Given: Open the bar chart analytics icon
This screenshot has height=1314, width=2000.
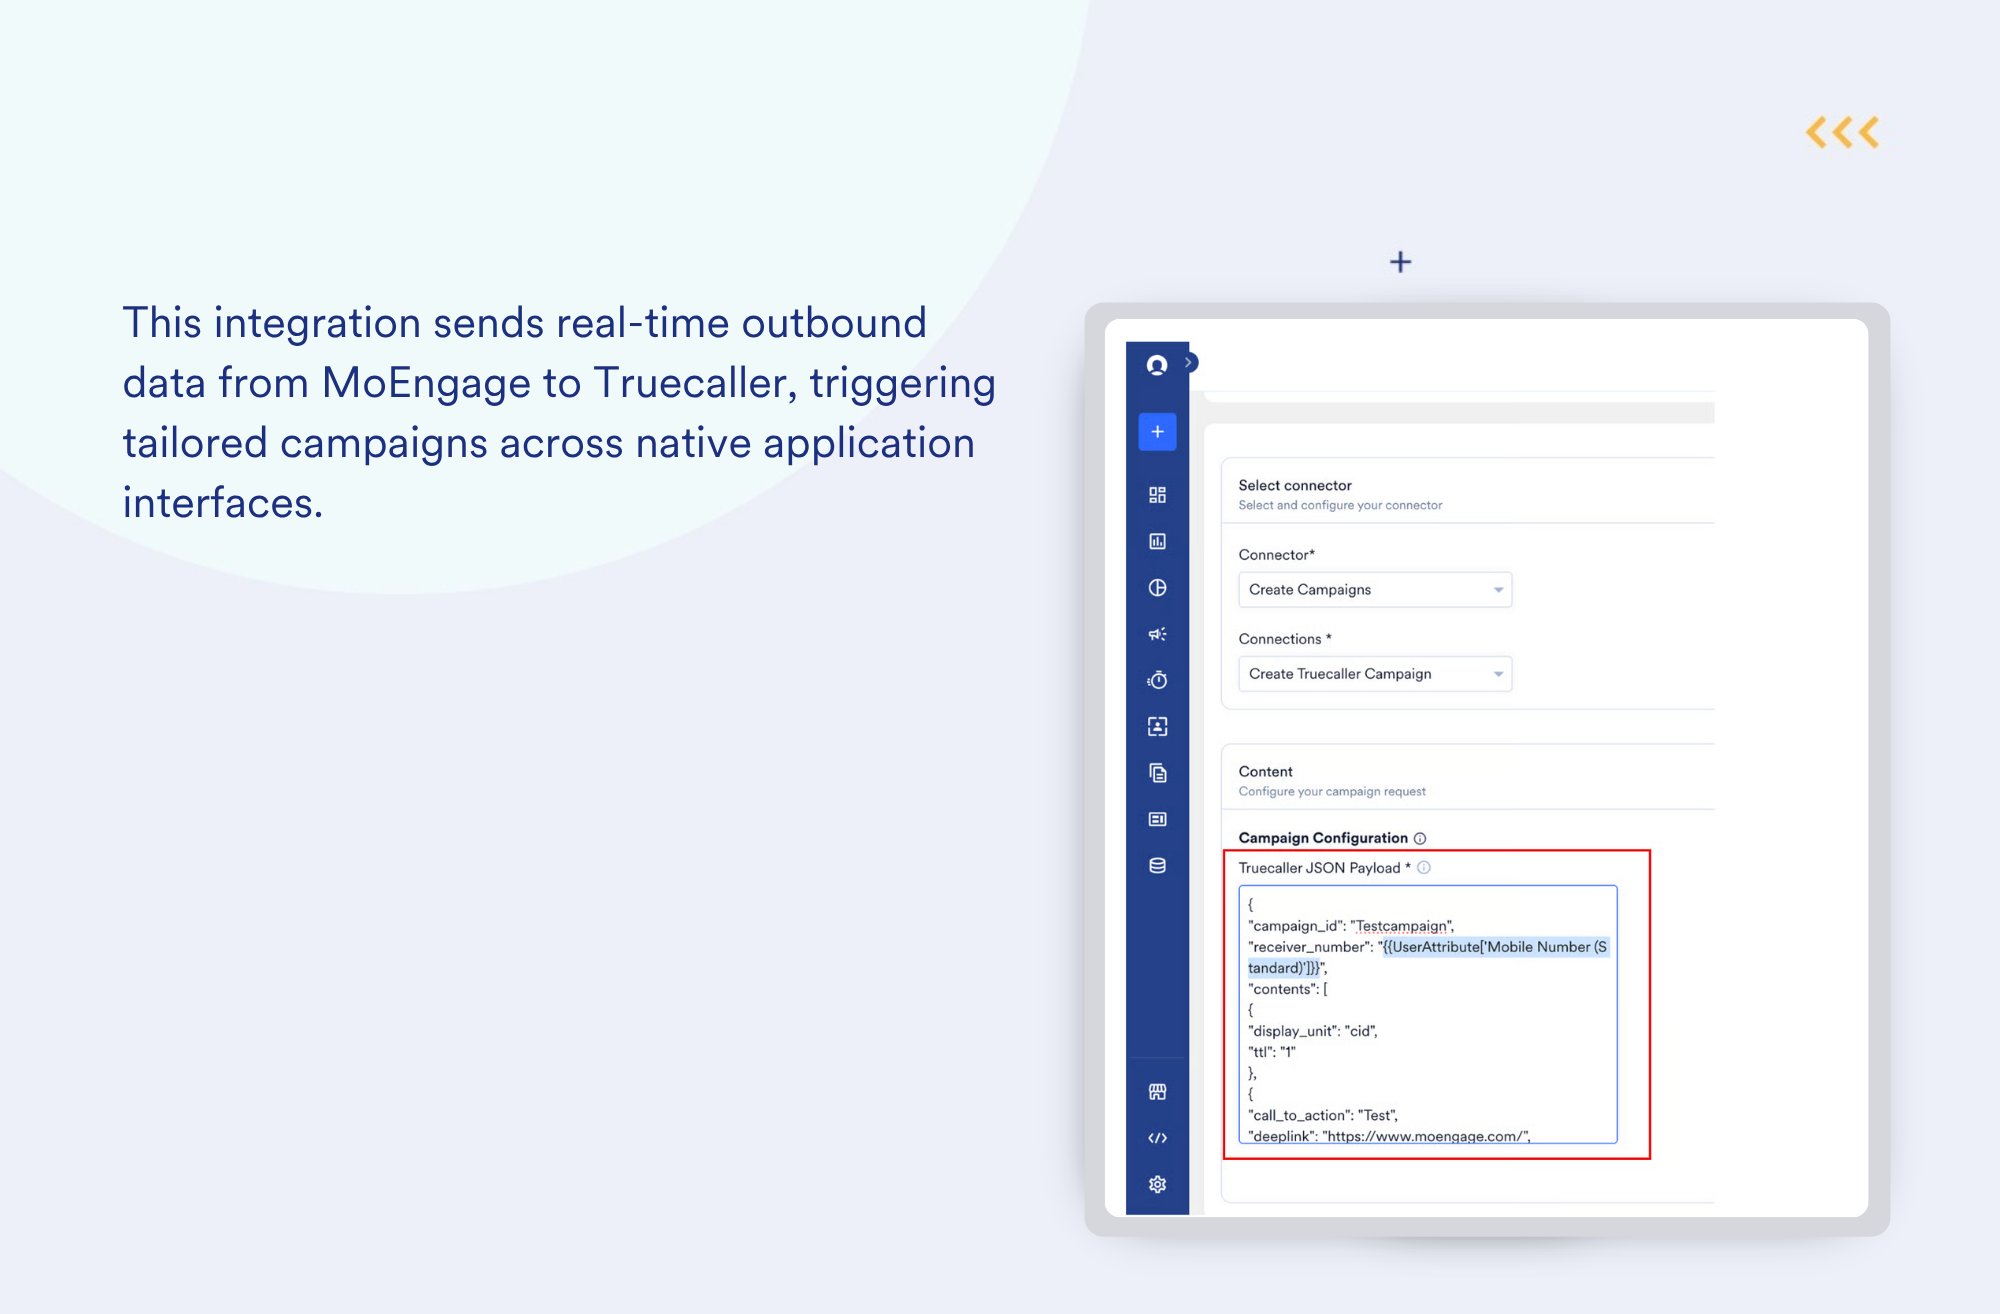Looking at the screenshot, I should click(1157, 541).
